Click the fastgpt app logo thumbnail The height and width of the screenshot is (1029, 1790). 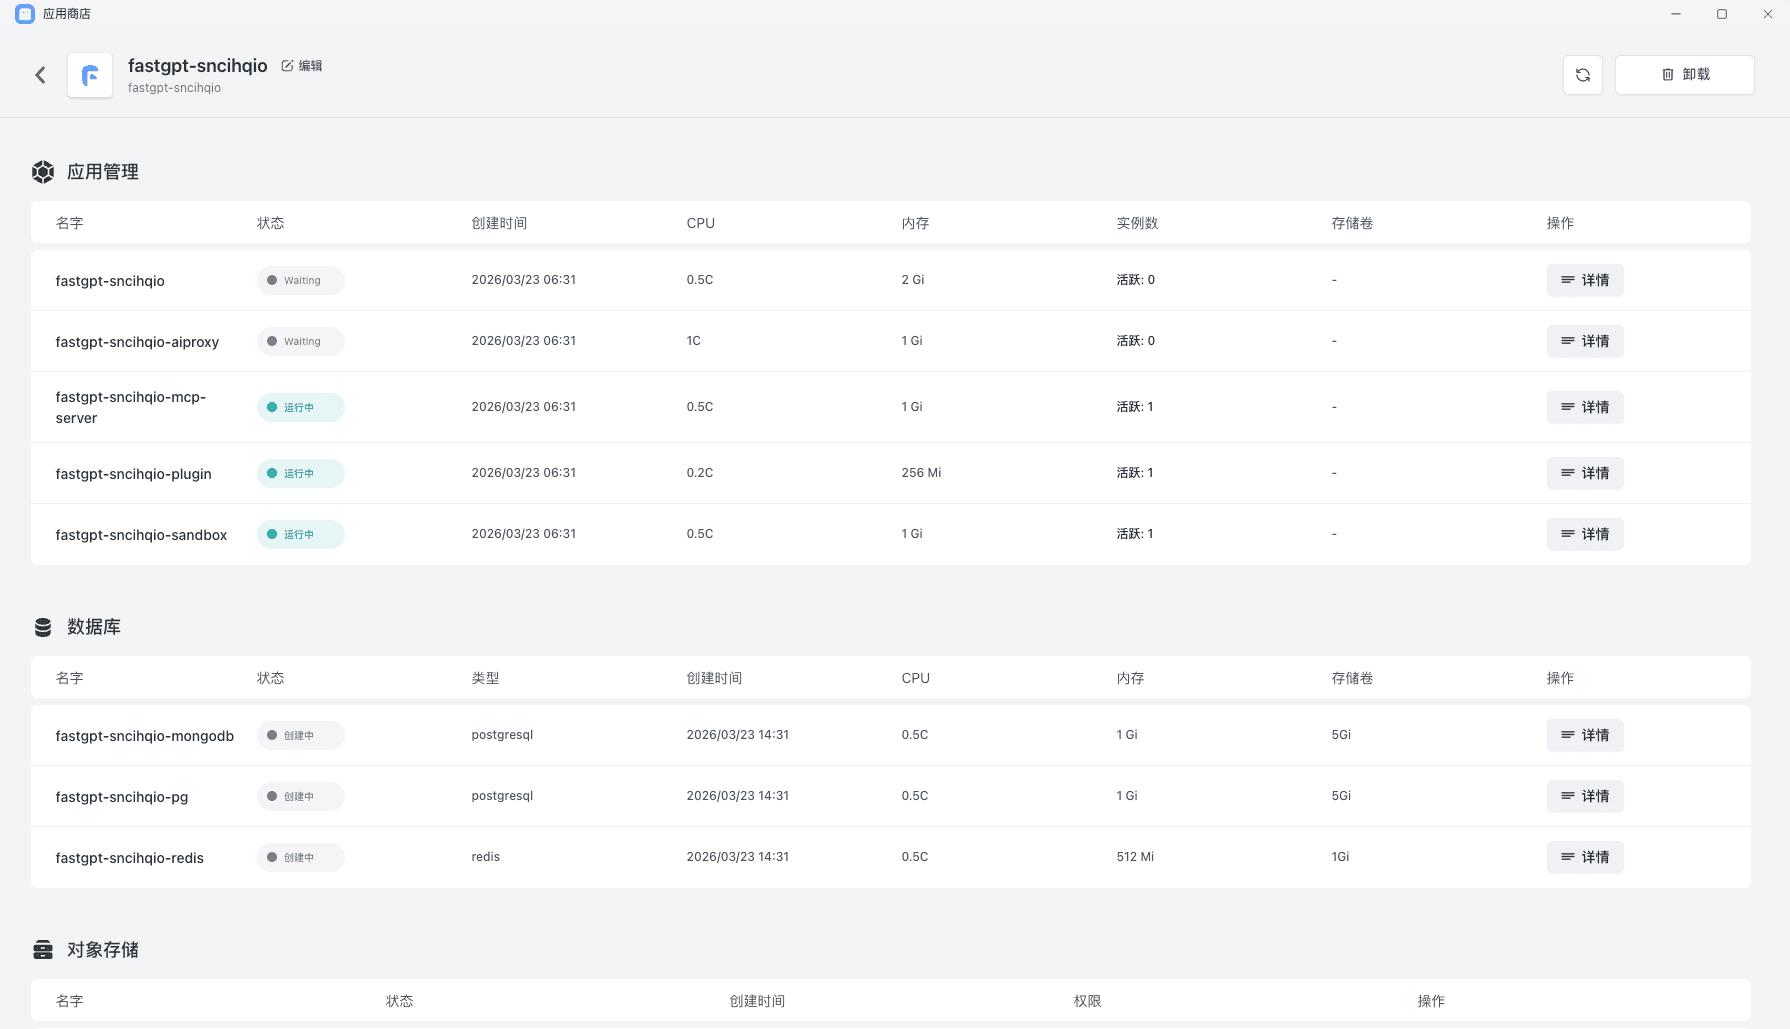coord(90,75)
